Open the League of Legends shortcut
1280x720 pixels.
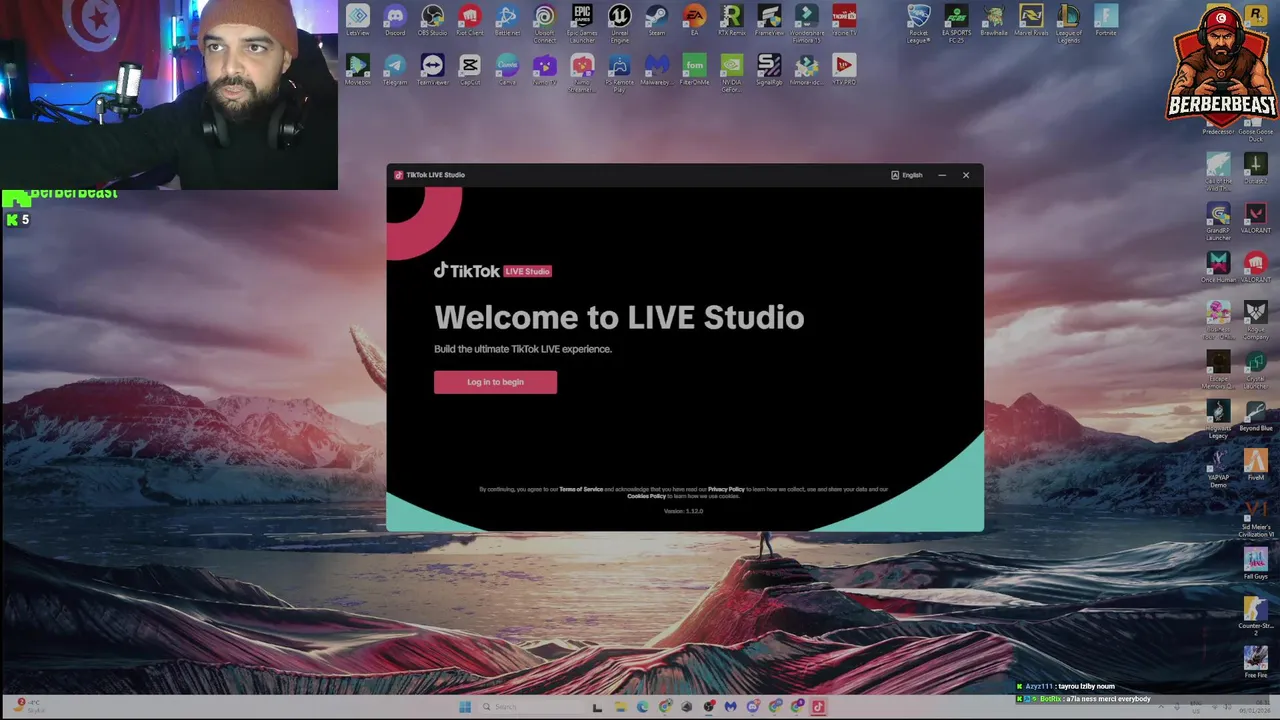pos(1068,23)
